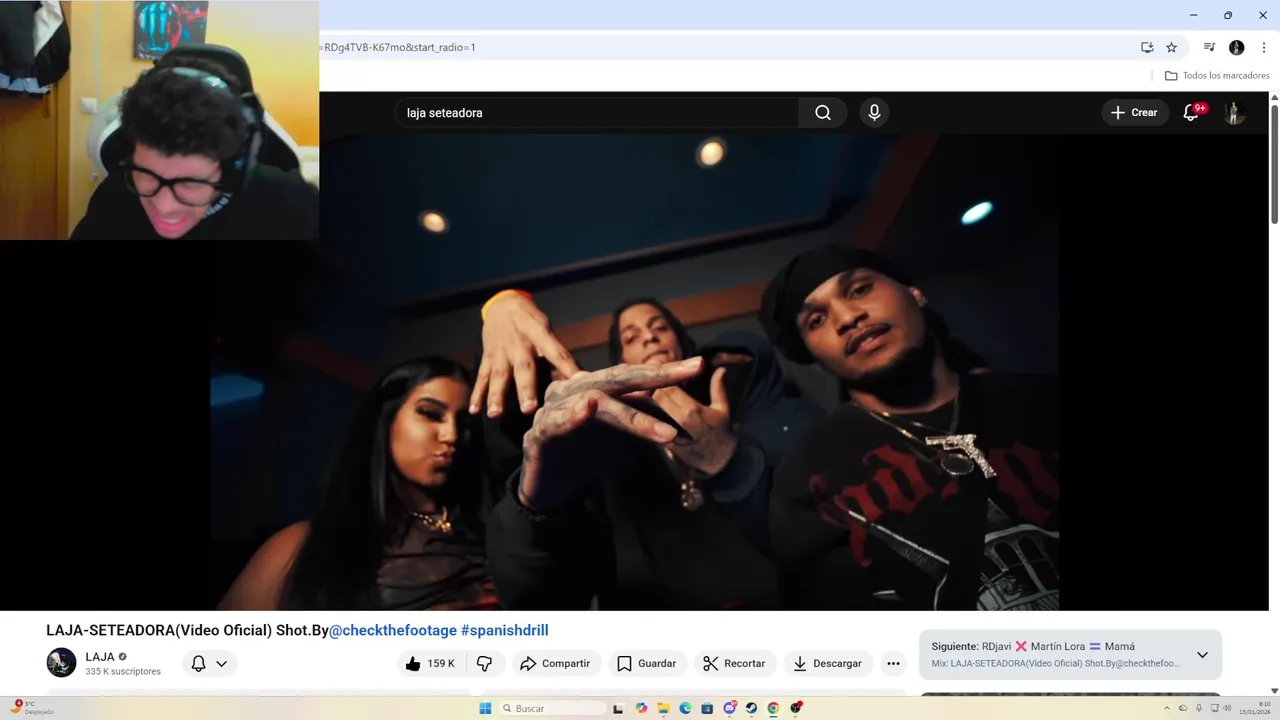The height and width of the screenshot is (720, 1280).
Task: Open Discord from the taskbar
Action: click(x=730, y=708)
